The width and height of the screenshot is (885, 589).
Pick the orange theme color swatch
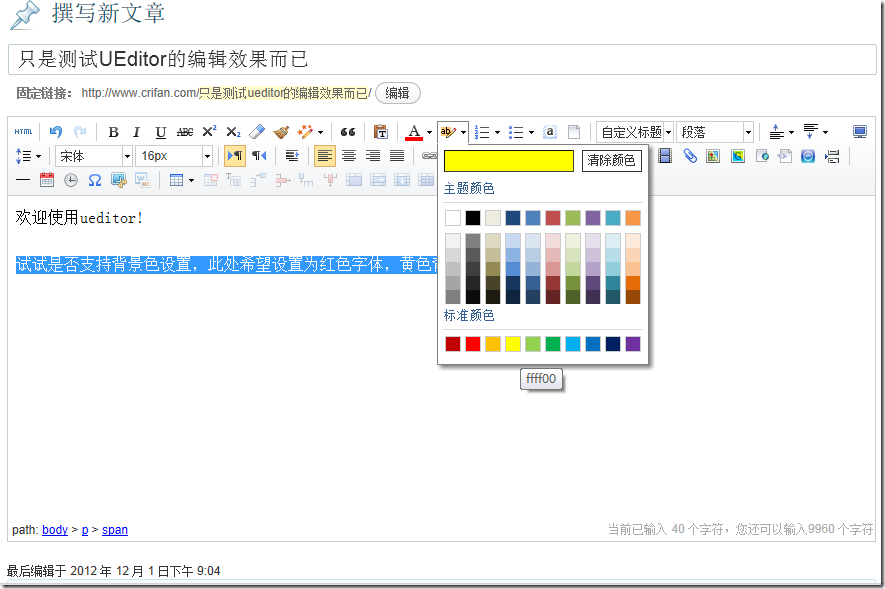click(x=633, y=218)
